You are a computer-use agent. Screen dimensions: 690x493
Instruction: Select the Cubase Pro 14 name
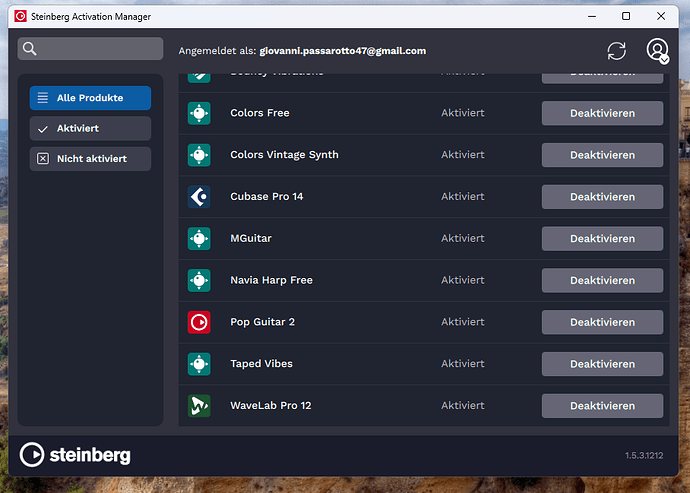pos(267,197)
